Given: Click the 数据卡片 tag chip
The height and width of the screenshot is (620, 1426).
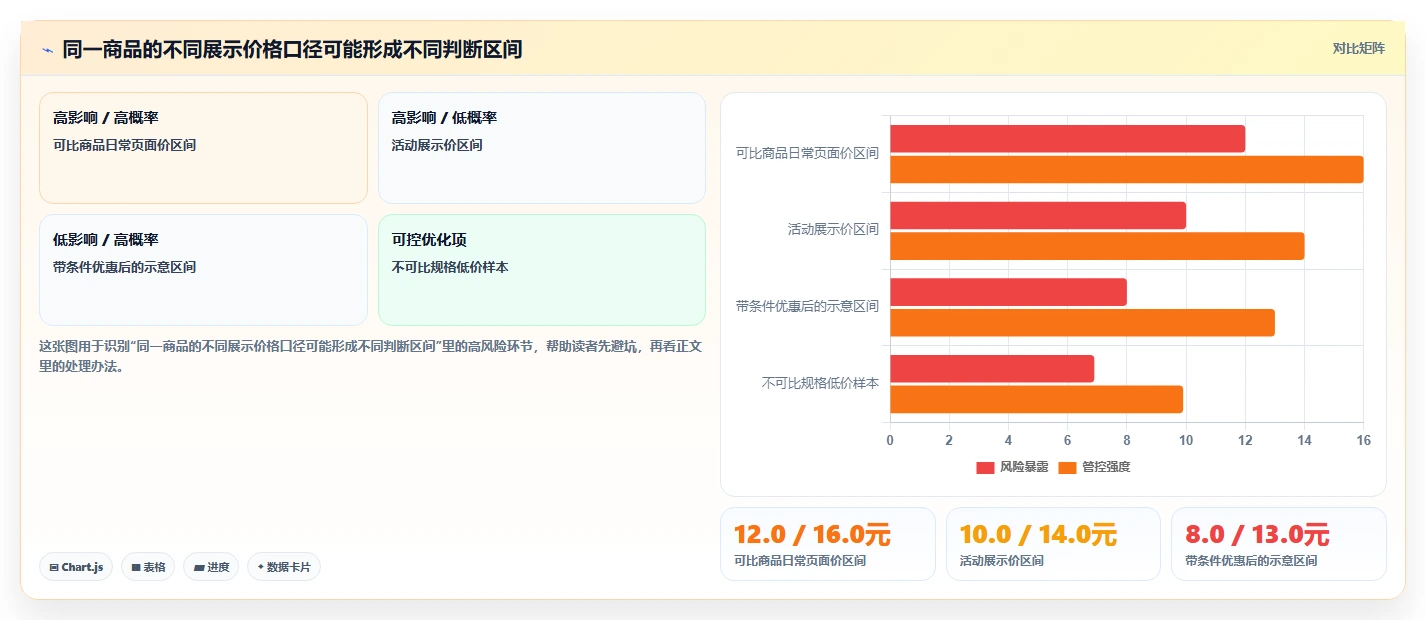Looking at the screenshot, I should click(284, 567).
